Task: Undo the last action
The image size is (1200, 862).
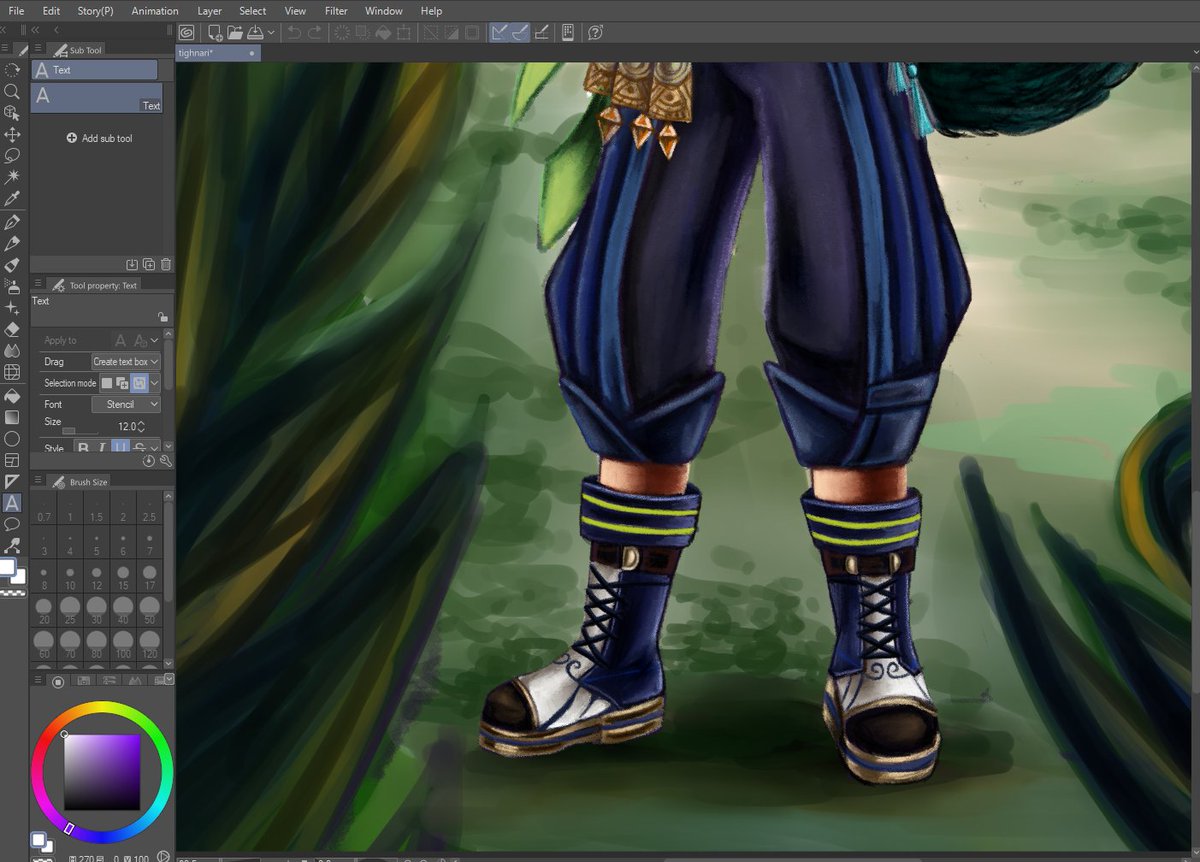Action: click(294, 32)
